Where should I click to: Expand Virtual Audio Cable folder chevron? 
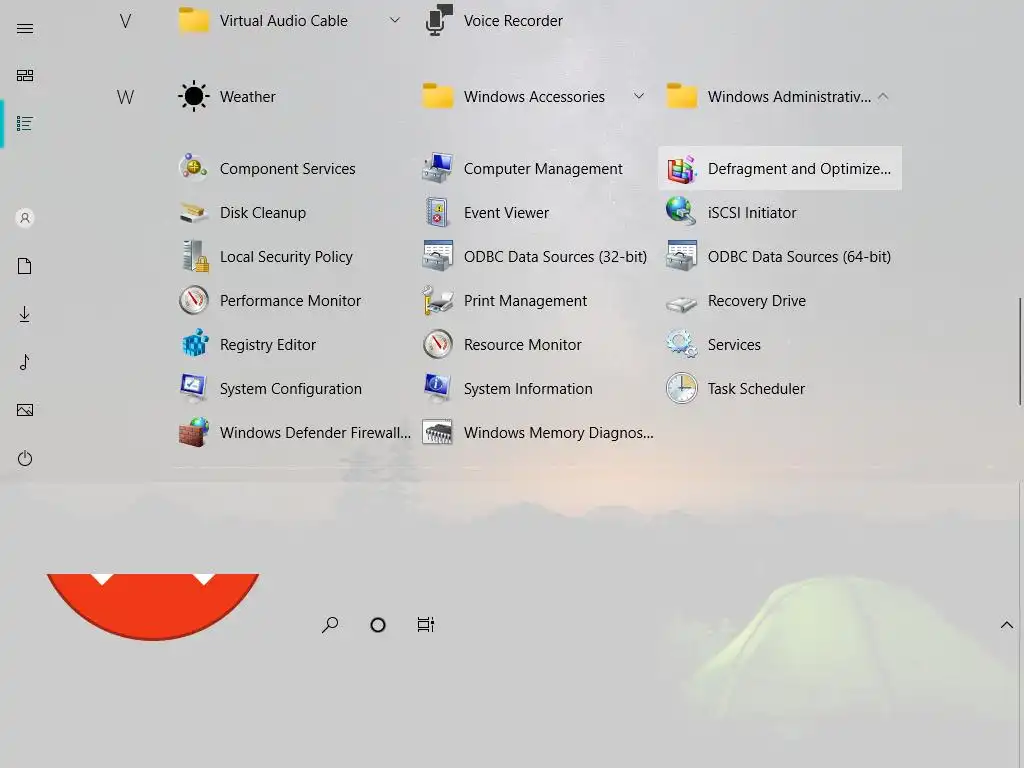coord(394,20)
